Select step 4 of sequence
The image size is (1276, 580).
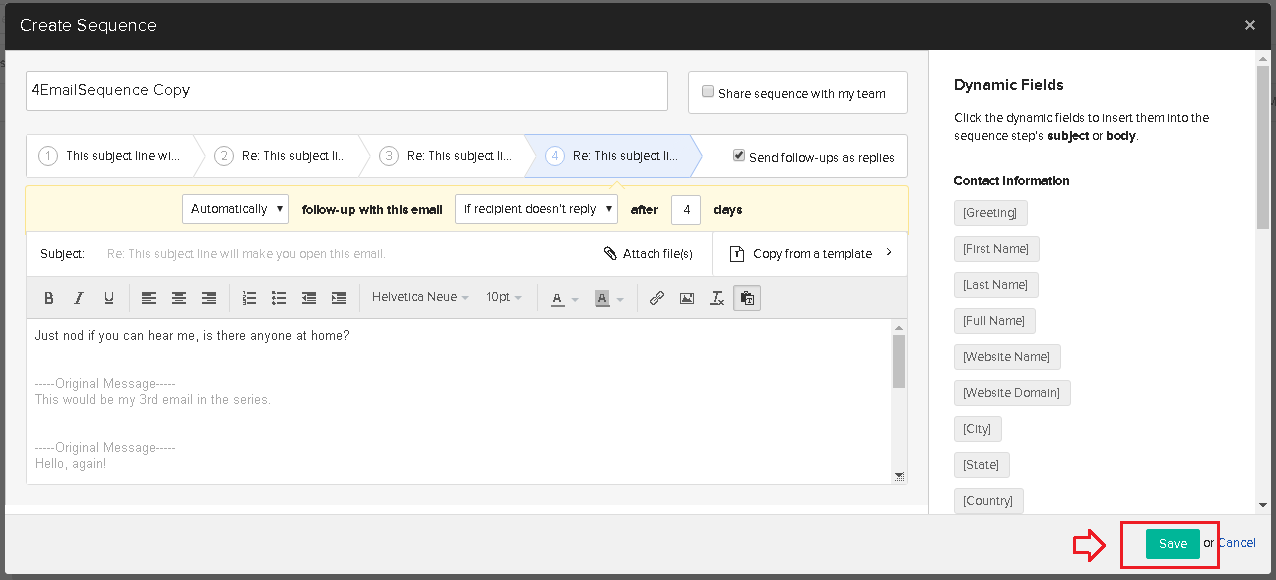point(612,156)
